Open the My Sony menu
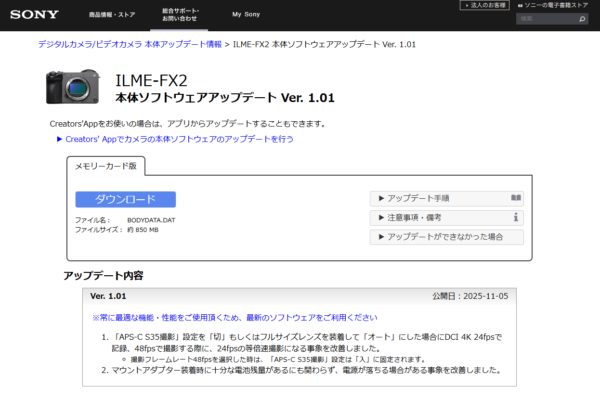The image size is (600, 398). (246, 14)
